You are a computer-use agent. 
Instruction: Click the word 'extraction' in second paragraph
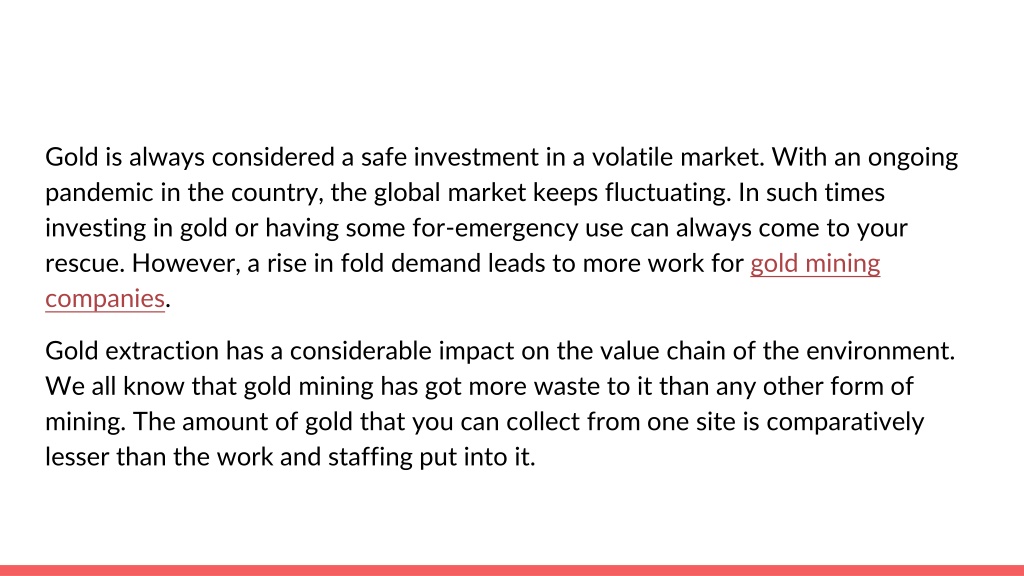coord(162,351)
